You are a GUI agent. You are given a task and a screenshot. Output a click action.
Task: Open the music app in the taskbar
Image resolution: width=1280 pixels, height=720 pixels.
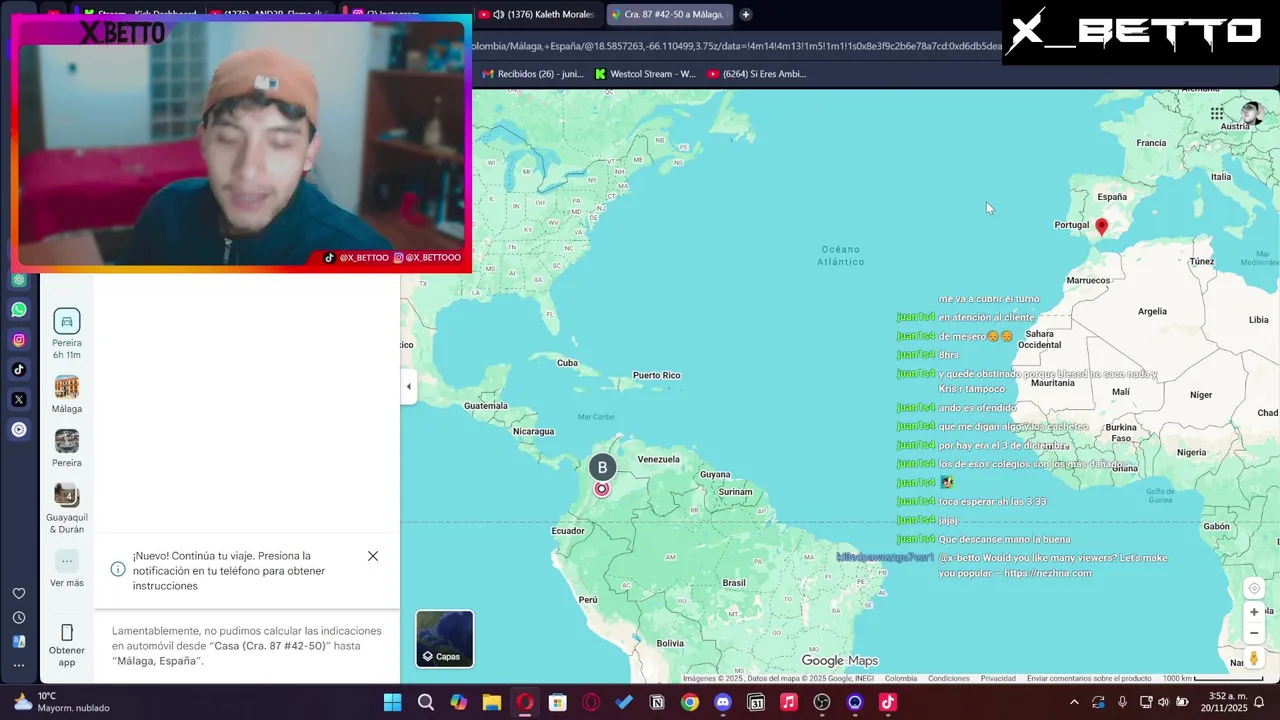pyautogui.click(x=789, y=702)
